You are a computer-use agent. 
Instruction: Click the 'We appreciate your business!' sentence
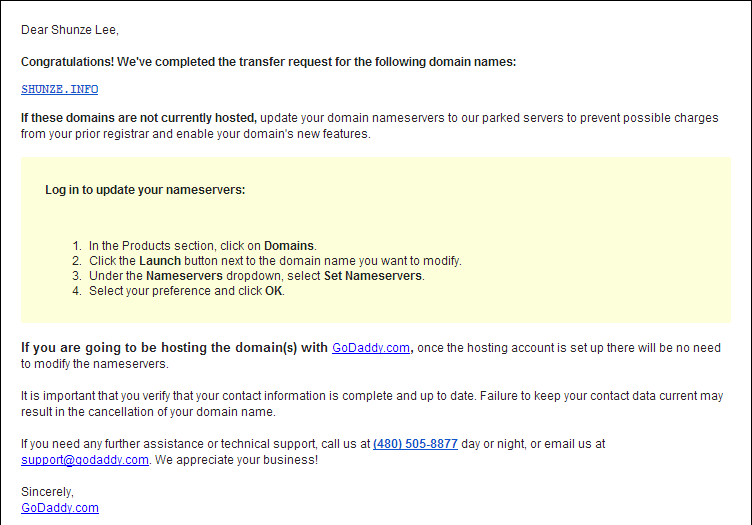[x=236, y=460]
